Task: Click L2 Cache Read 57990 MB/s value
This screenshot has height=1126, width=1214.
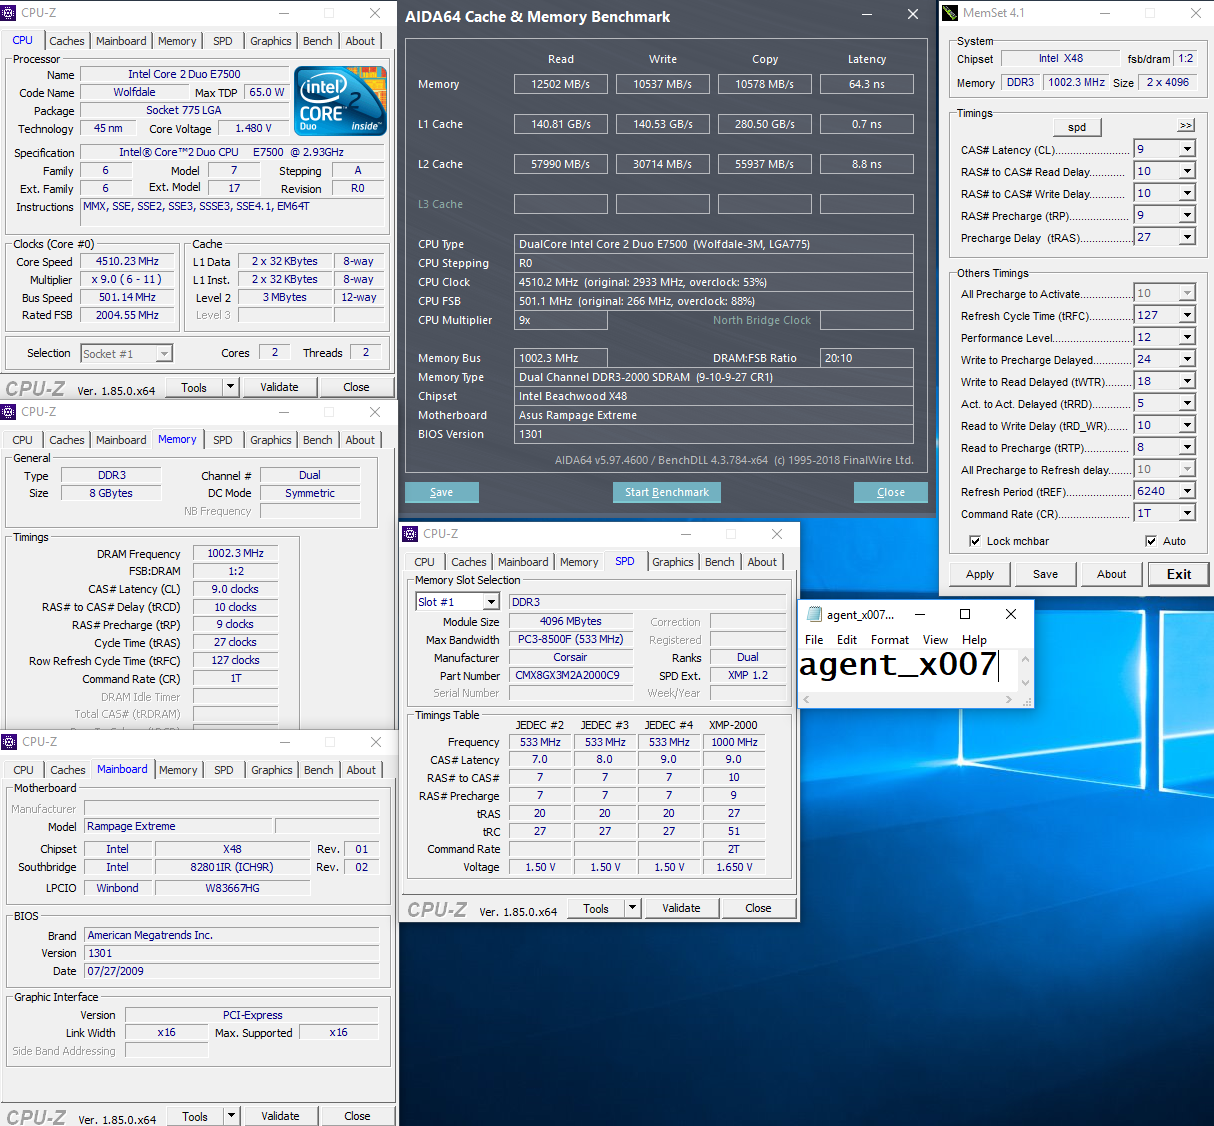Action: pos(561,164)
